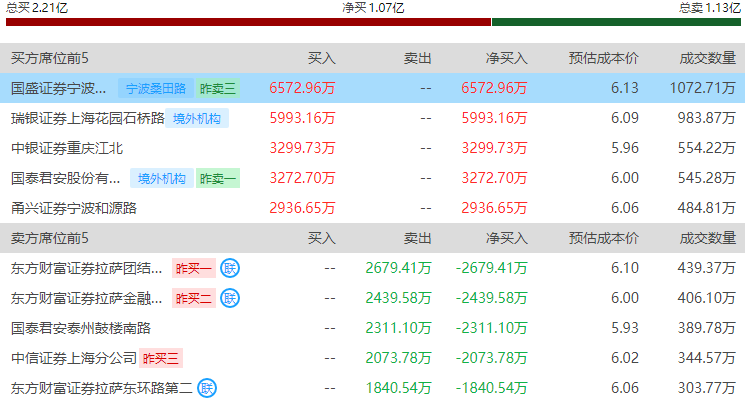Click 净买入 column header in seller table
The height and width of the screenshot is (401, 745).
(x=506, y=238)
